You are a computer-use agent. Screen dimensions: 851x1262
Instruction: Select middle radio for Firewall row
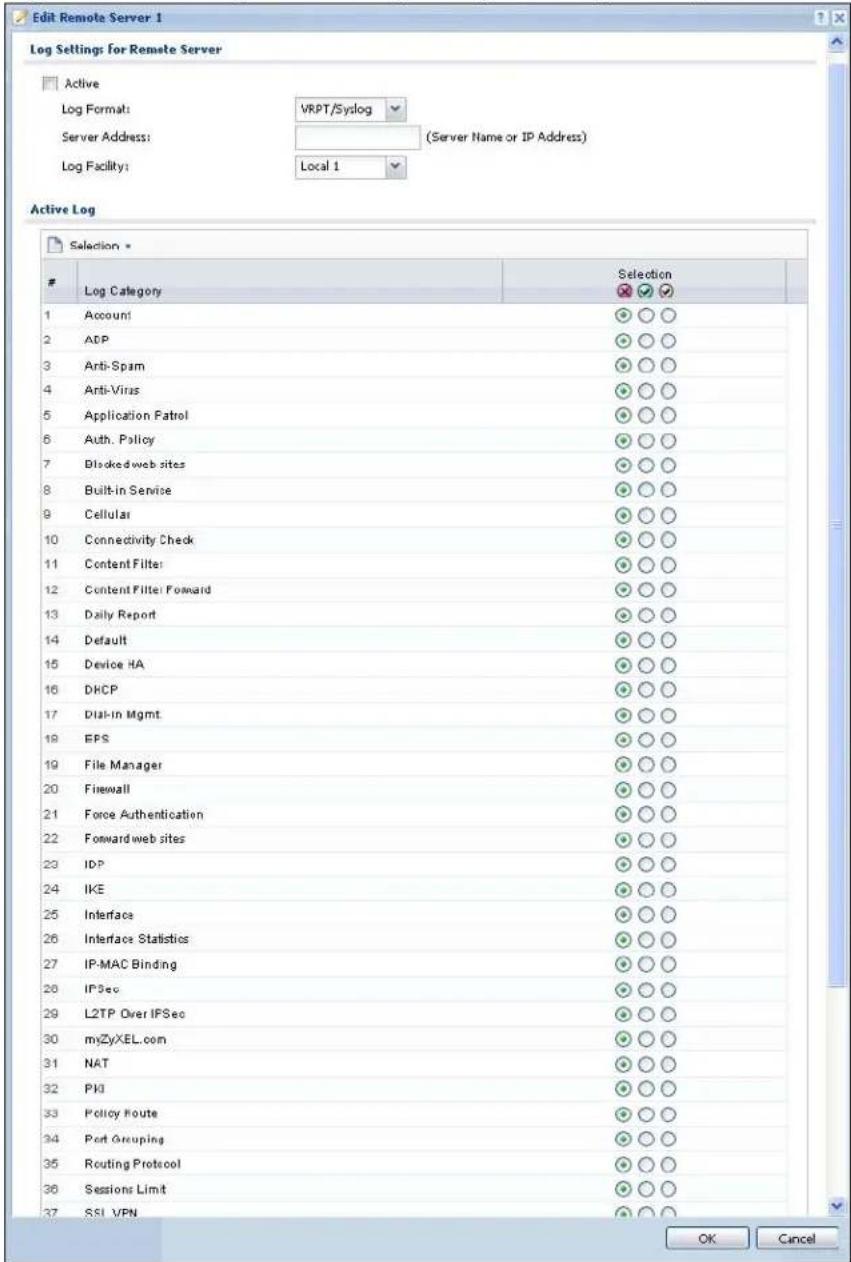647,789
